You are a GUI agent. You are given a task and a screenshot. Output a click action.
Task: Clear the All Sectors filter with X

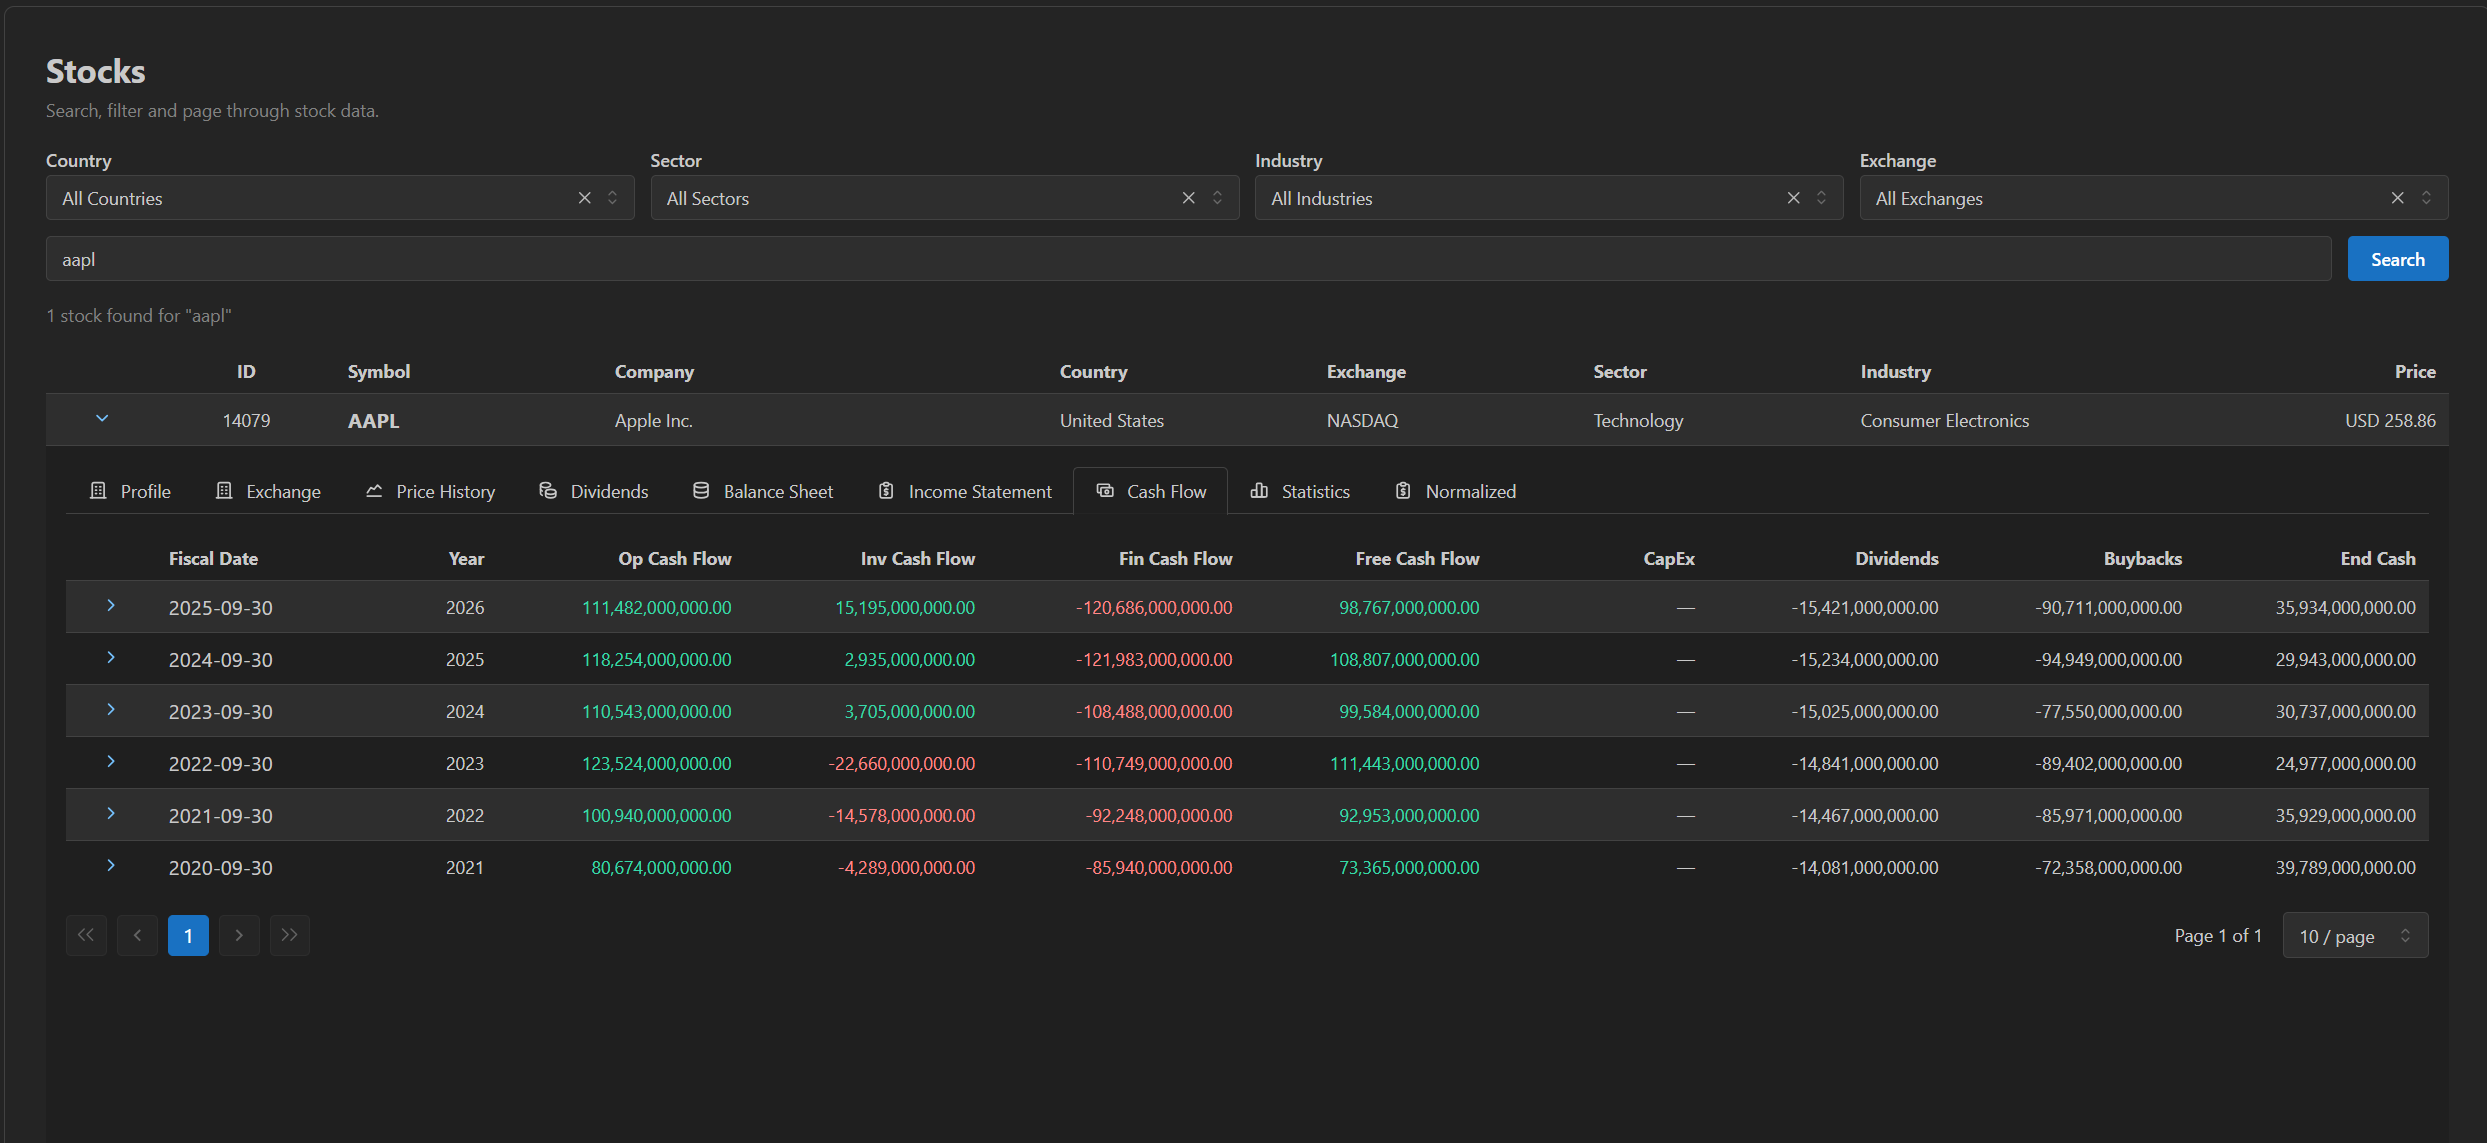[1189, 198]
